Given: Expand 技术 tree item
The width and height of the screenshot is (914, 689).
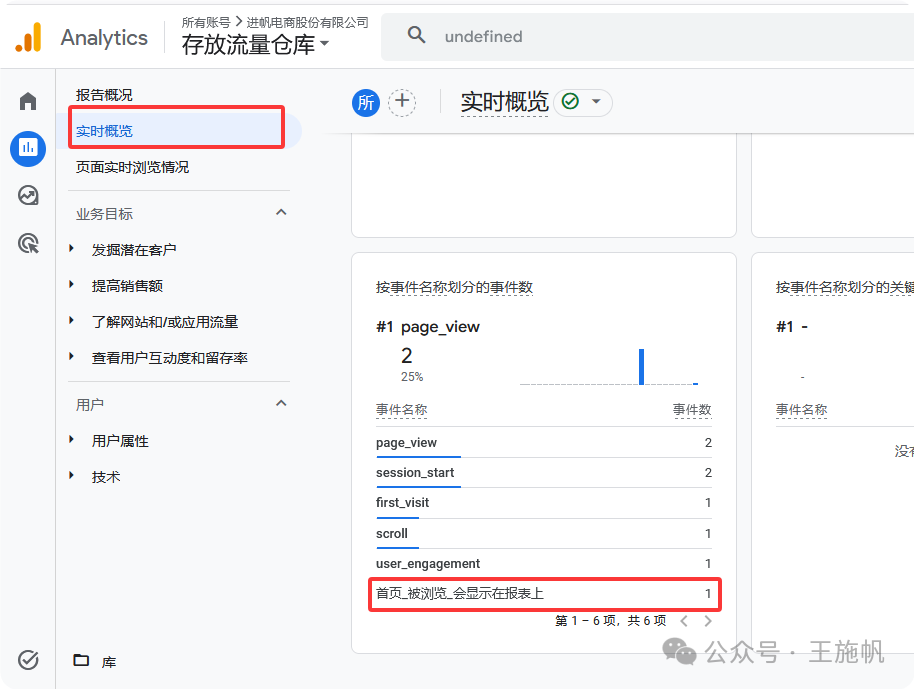Looking at the screenshot, I should (71, 475).
